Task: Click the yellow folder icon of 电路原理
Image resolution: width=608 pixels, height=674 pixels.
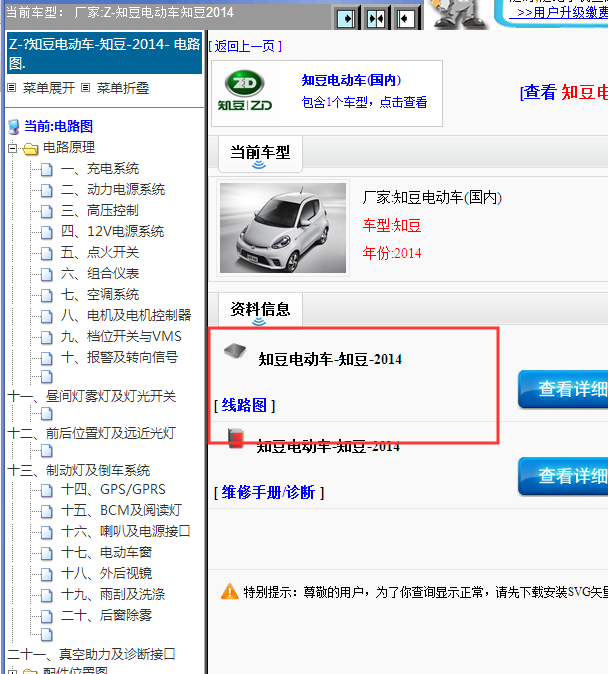Action: [31, 149]
